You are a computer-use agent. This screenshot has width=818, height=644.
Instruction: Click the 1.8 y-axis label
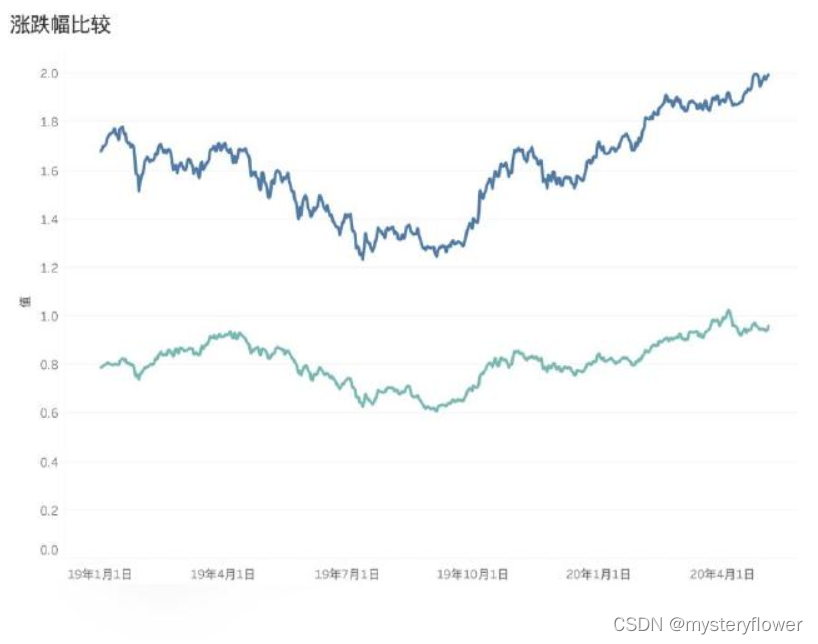[x=49, y=122]
